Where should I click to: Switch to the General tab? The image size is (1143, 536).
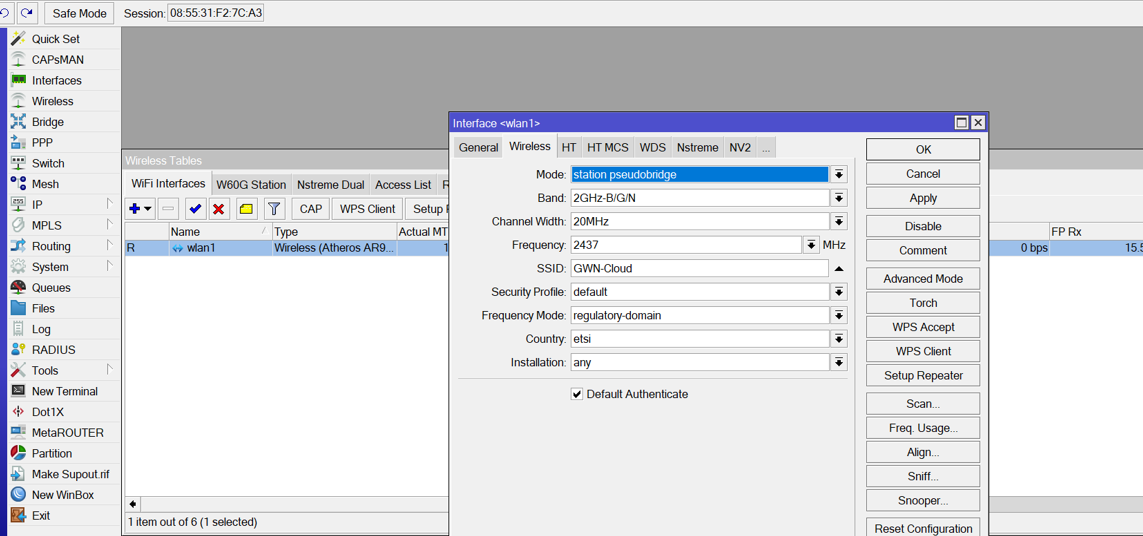pos(478,147)
